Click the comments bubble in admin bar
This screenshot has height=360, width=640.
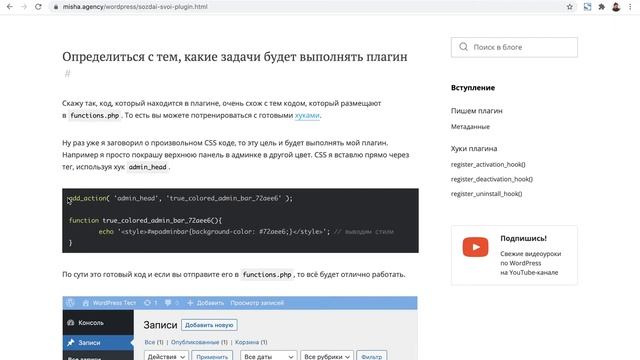[x=168, y=303]
